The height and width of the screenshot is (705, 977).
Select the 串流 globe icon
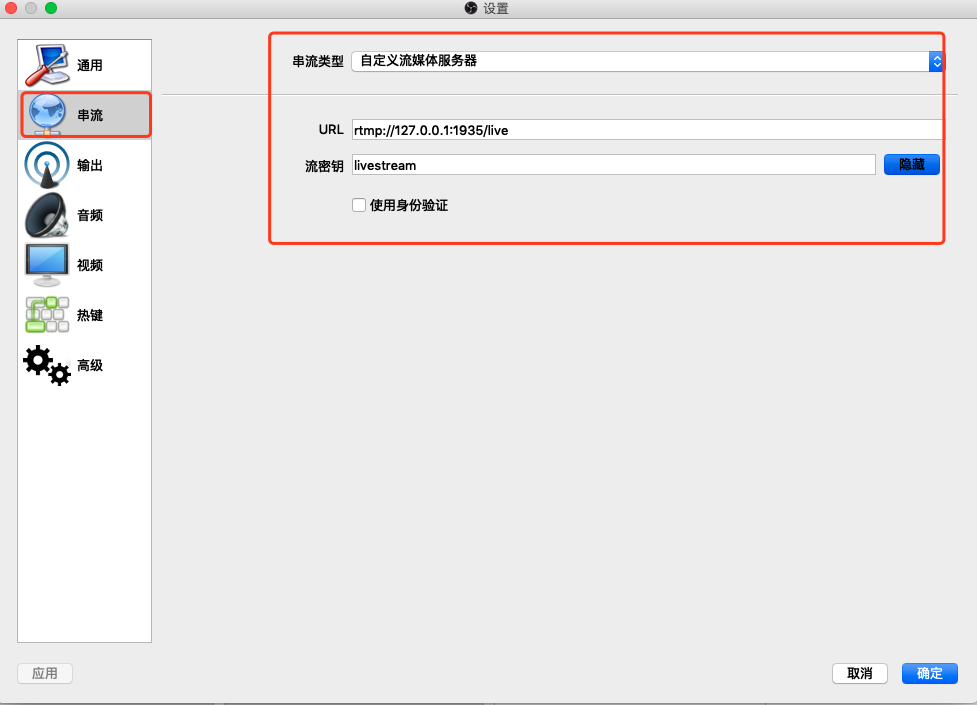[47, 115]
